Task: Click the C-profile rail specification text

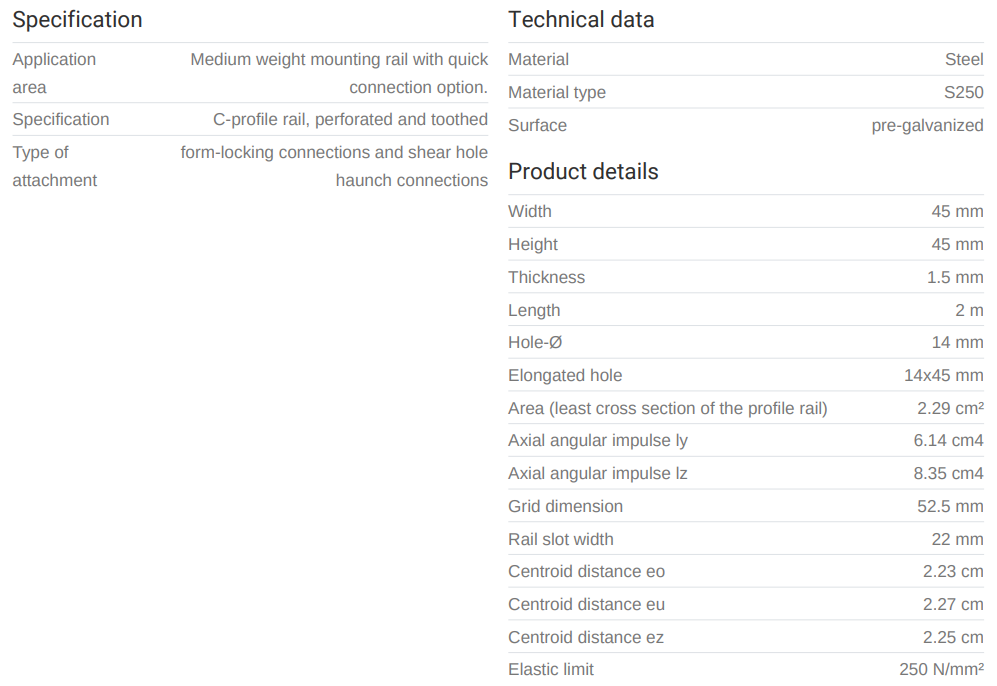Action: pos(350,120)
